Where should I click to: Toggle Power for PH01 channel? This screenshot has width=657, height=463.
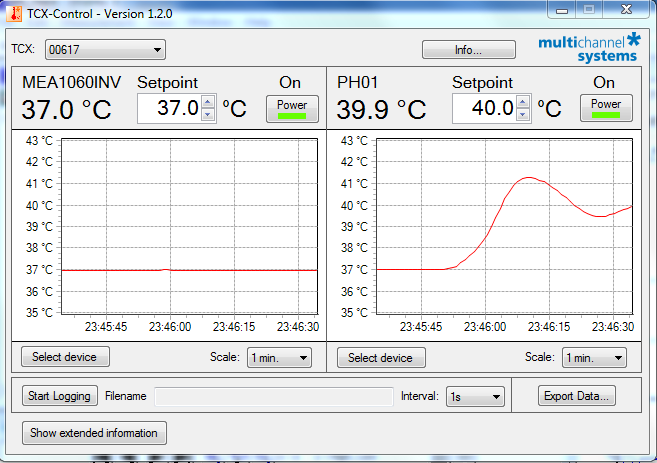606,109
